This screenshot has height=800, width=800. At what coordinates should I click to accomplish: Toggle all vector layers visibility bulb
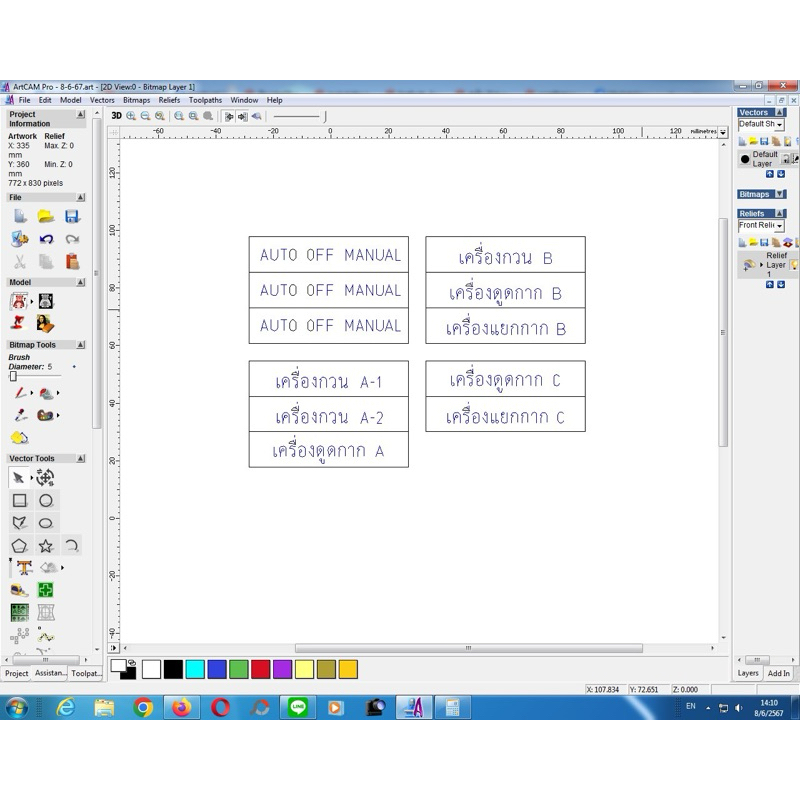tap(788, 141)
